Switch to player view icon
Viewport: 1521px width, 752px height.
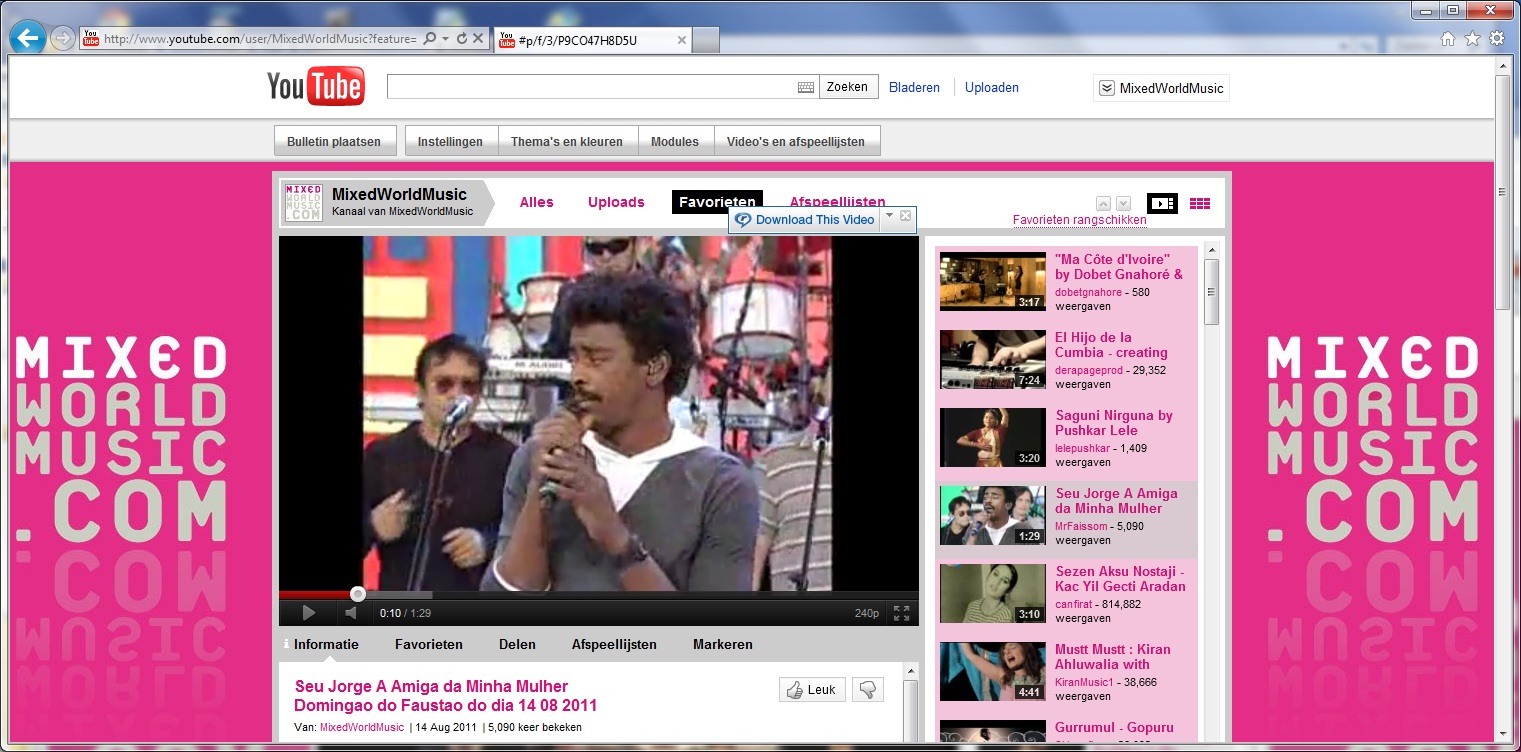(x=1162, y=203)
